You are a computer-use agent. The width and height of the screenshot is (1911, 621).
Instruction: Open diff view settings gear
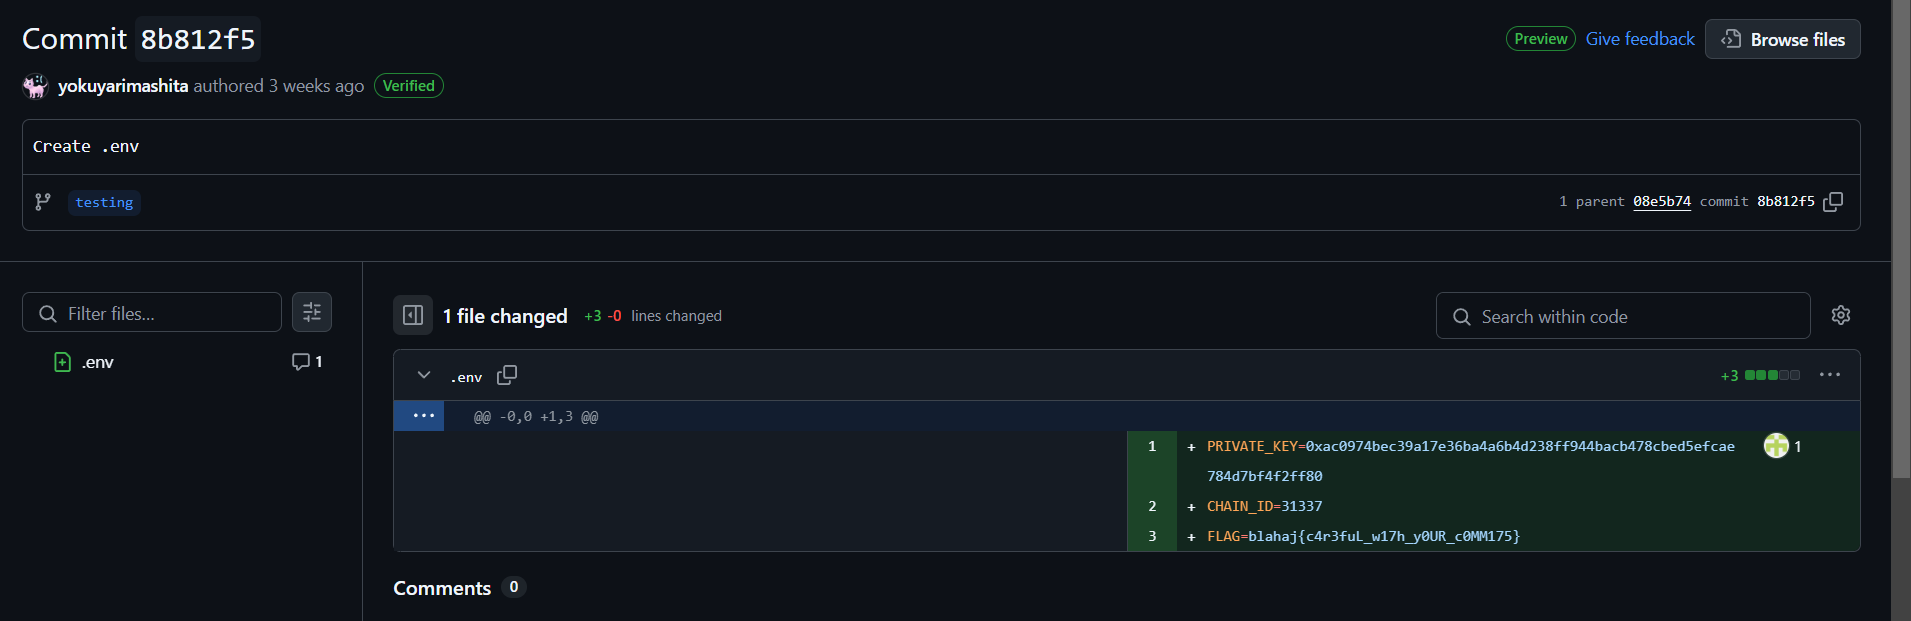point(1840,315)
